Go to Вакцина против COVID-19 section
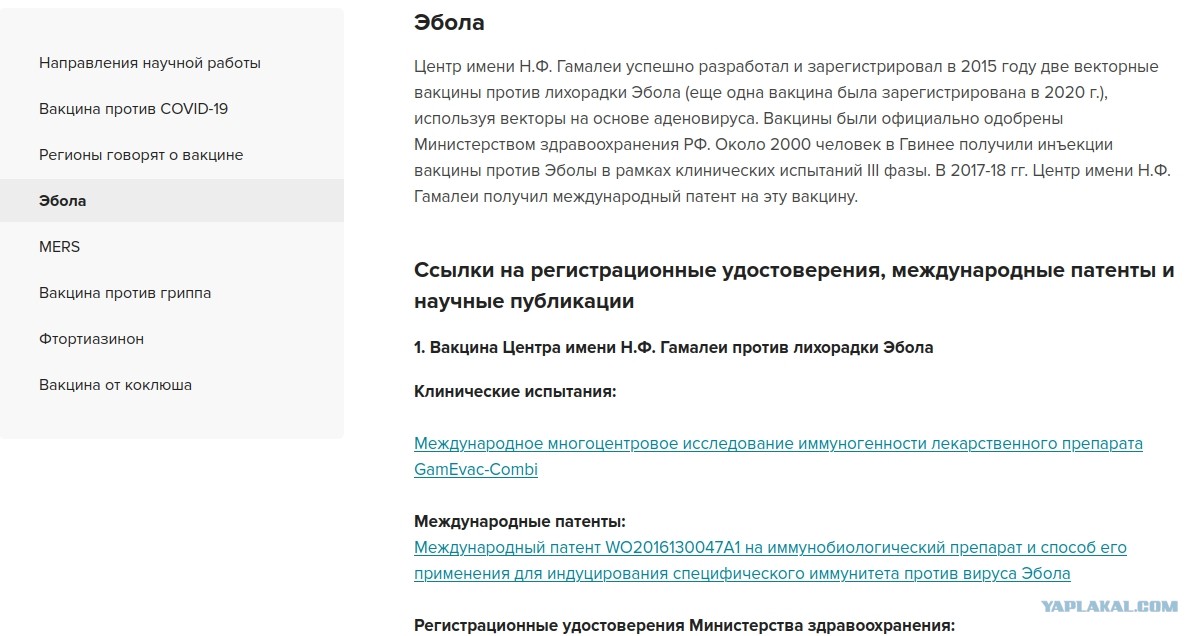The image size is (1204, 636). coord(133,109)
